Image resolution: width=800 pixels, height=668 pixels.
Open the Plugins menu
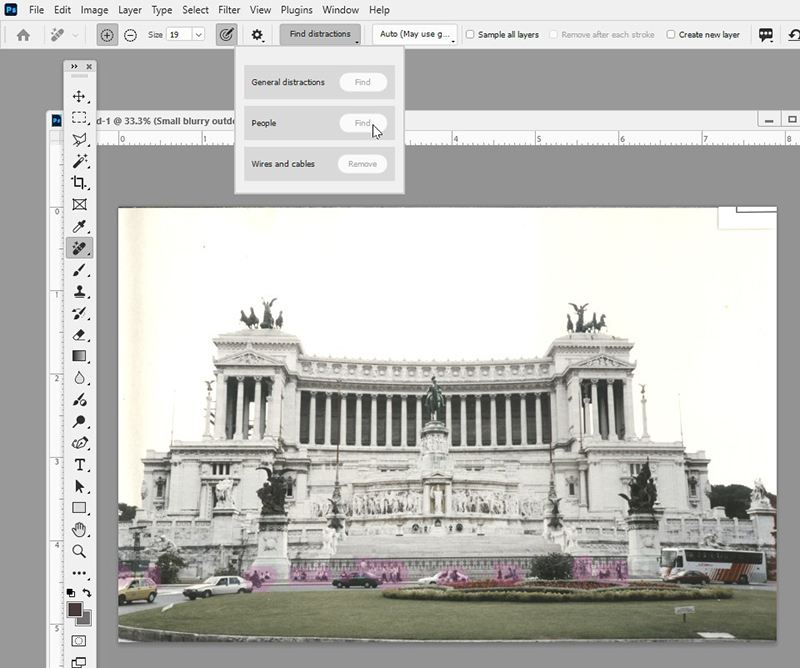coord(296,10)
